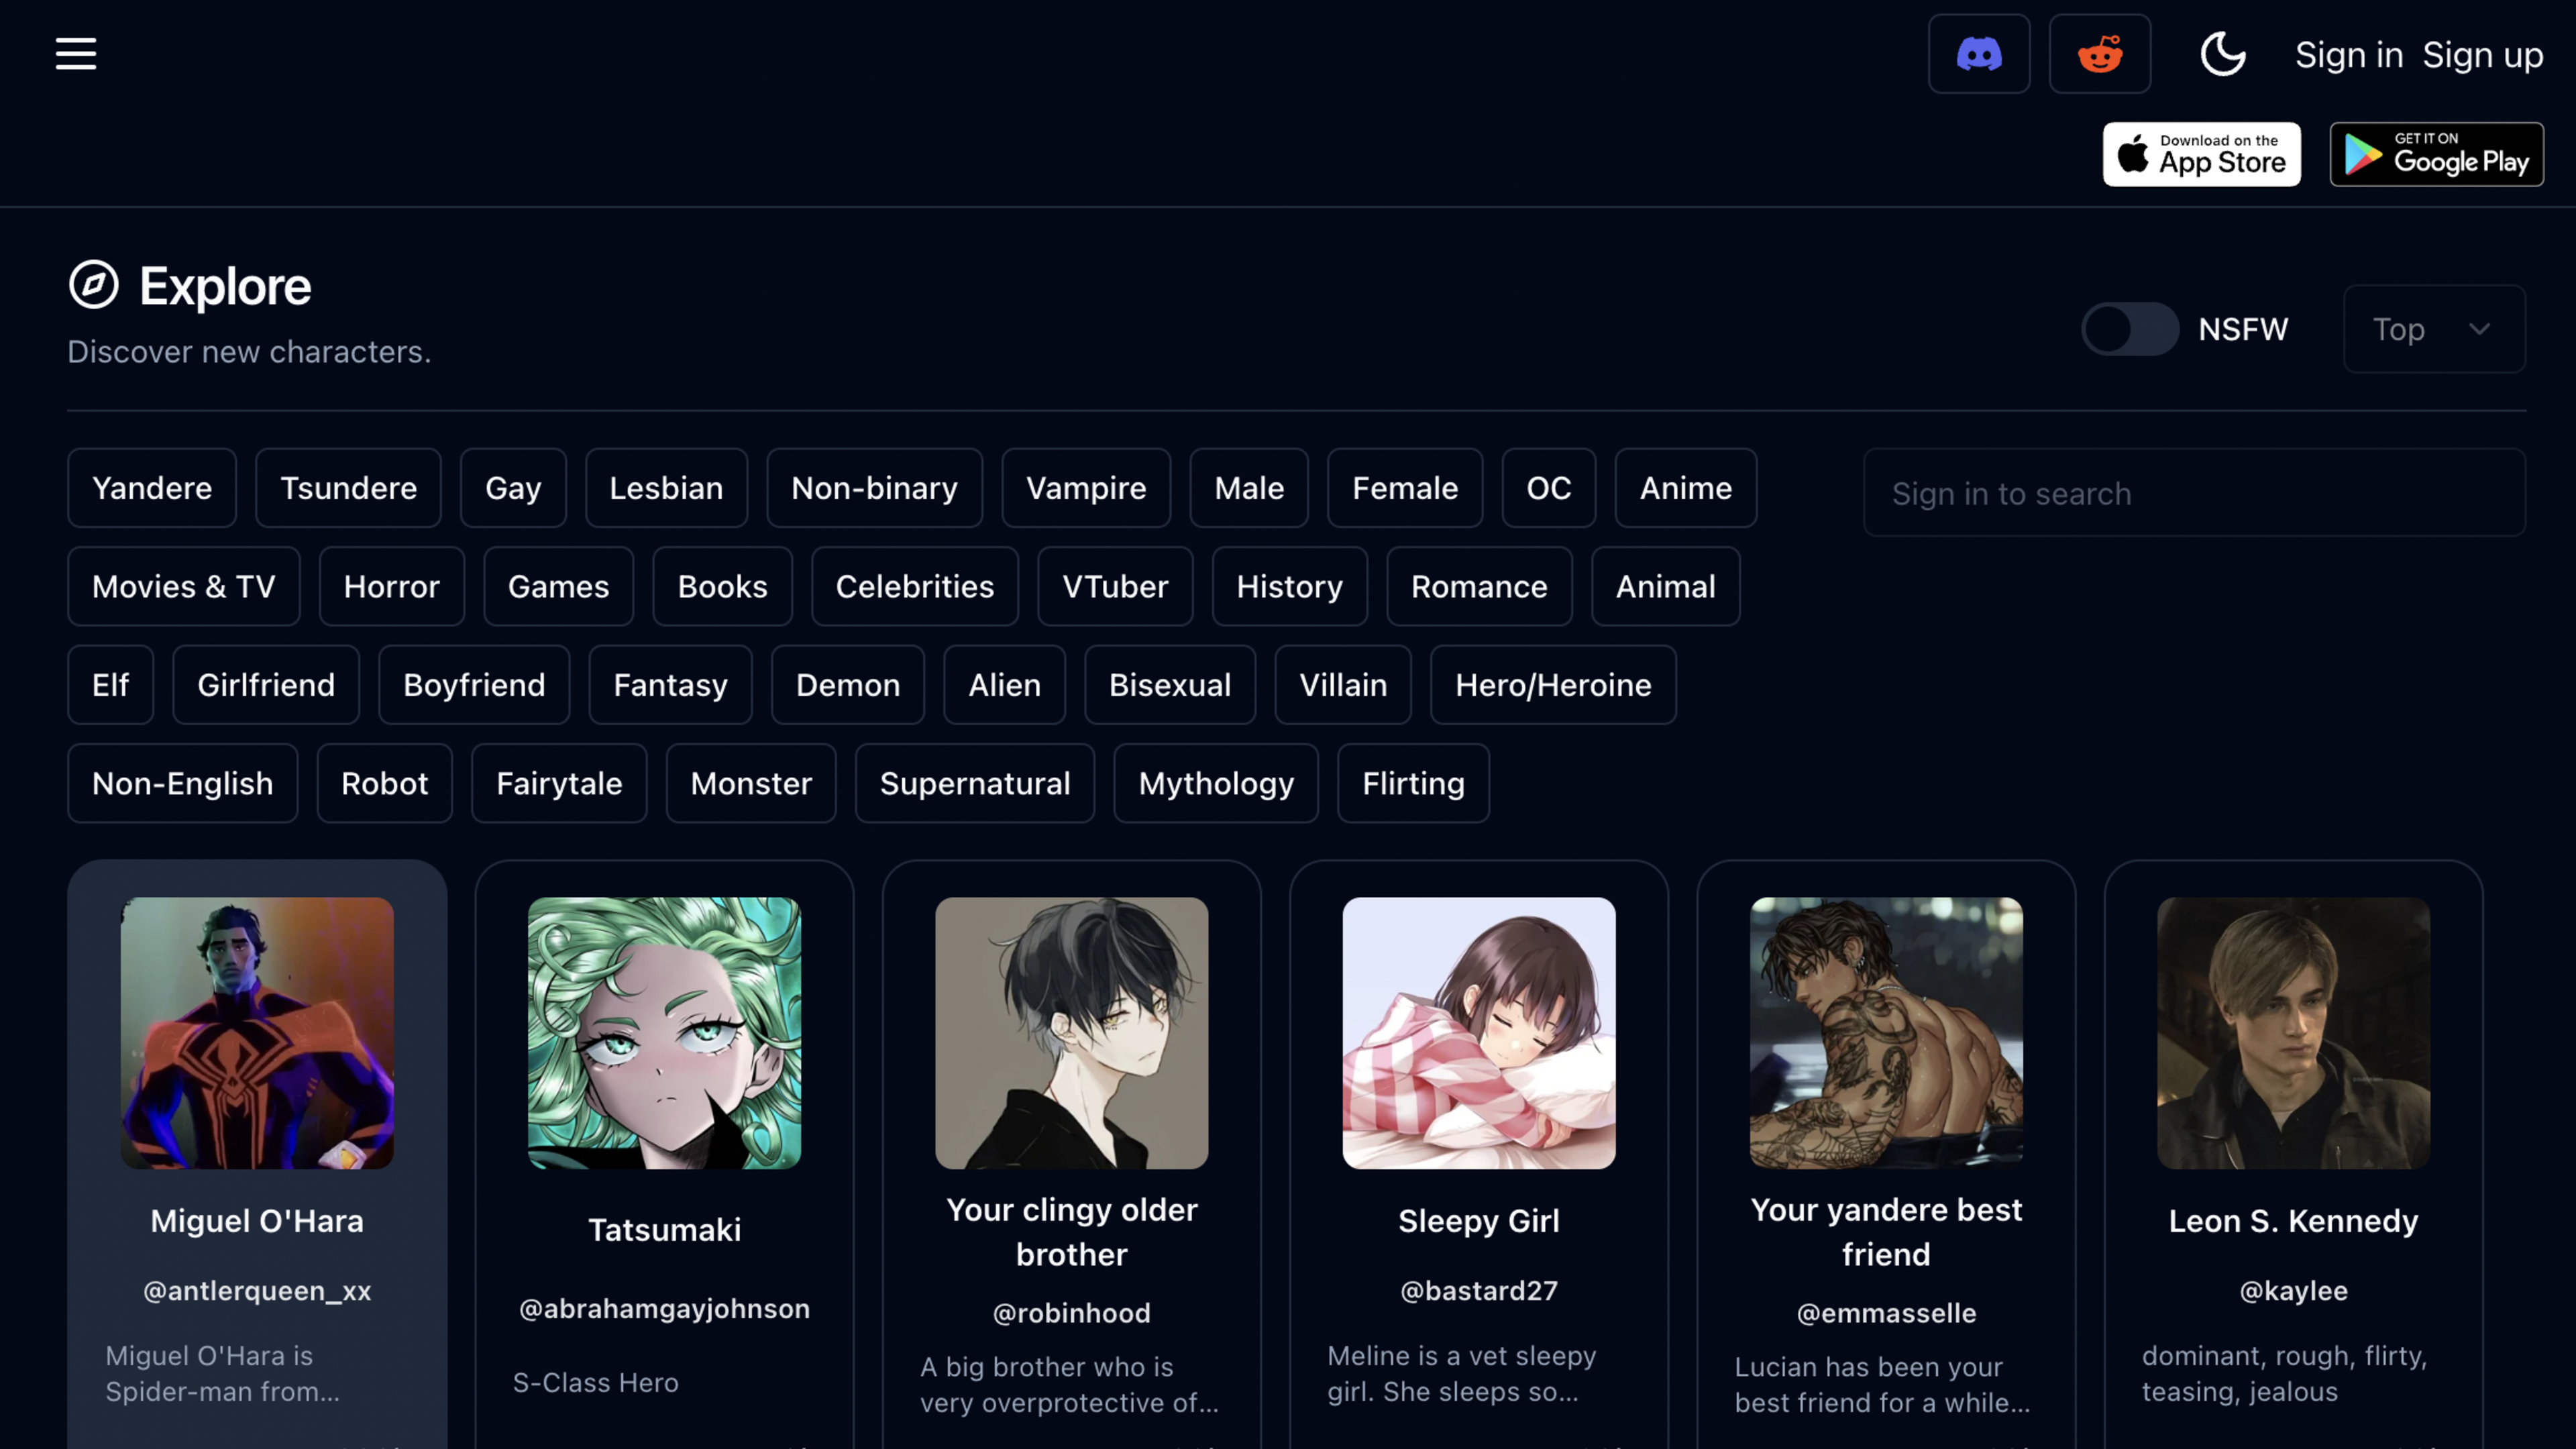The width and height of the screenshot is (2576, 1449).
Task: Open Sleepy Girl character image
Action: 1479,1033
